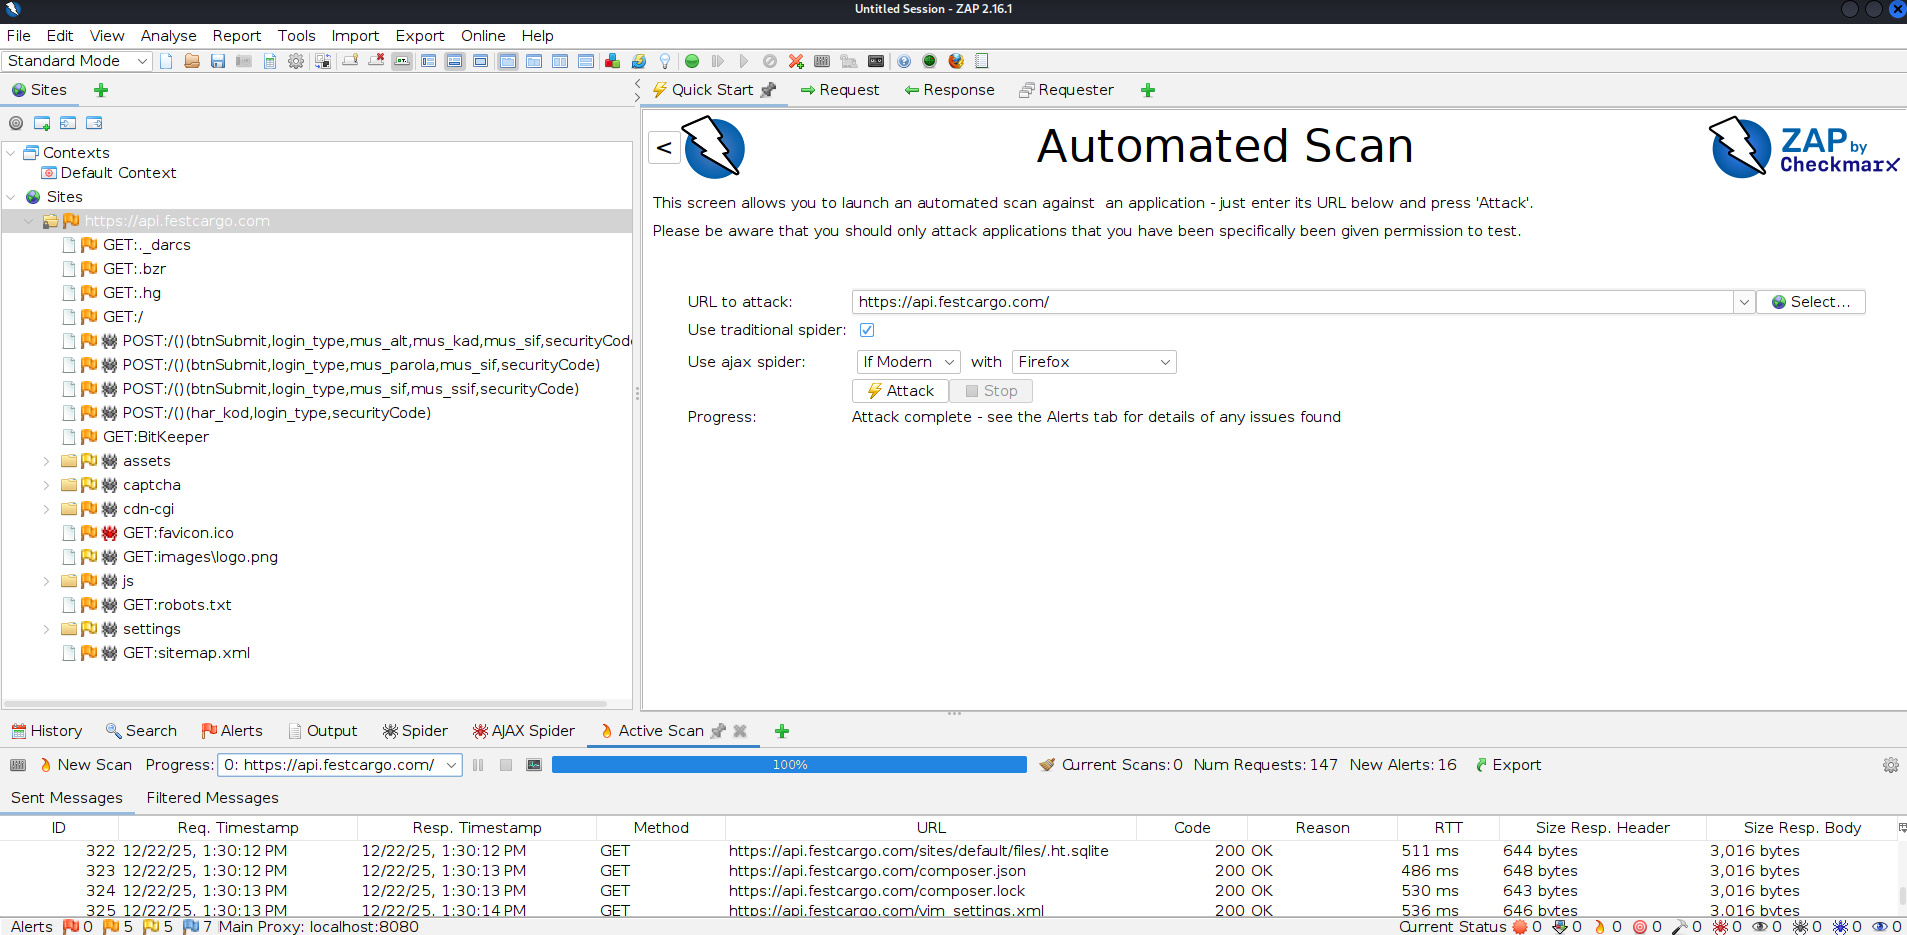1907x935 pixels.
Task: Open the Standard Mode dropdown
Action: coord(77,61)
